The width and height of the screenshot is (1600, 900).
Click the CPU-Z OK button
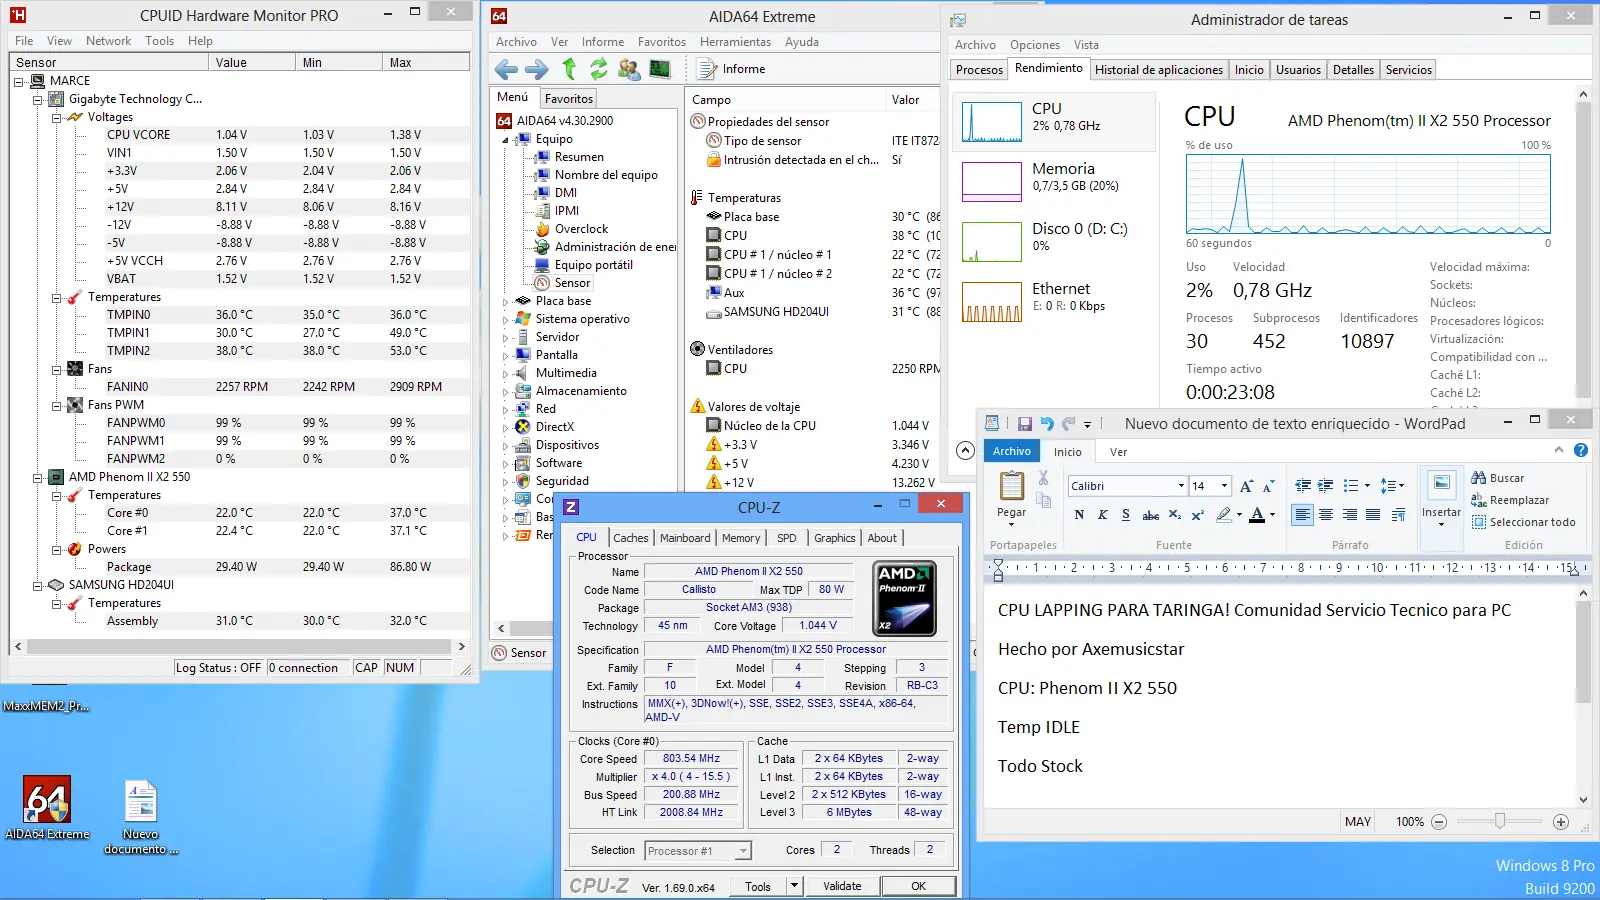click(918, 886)
